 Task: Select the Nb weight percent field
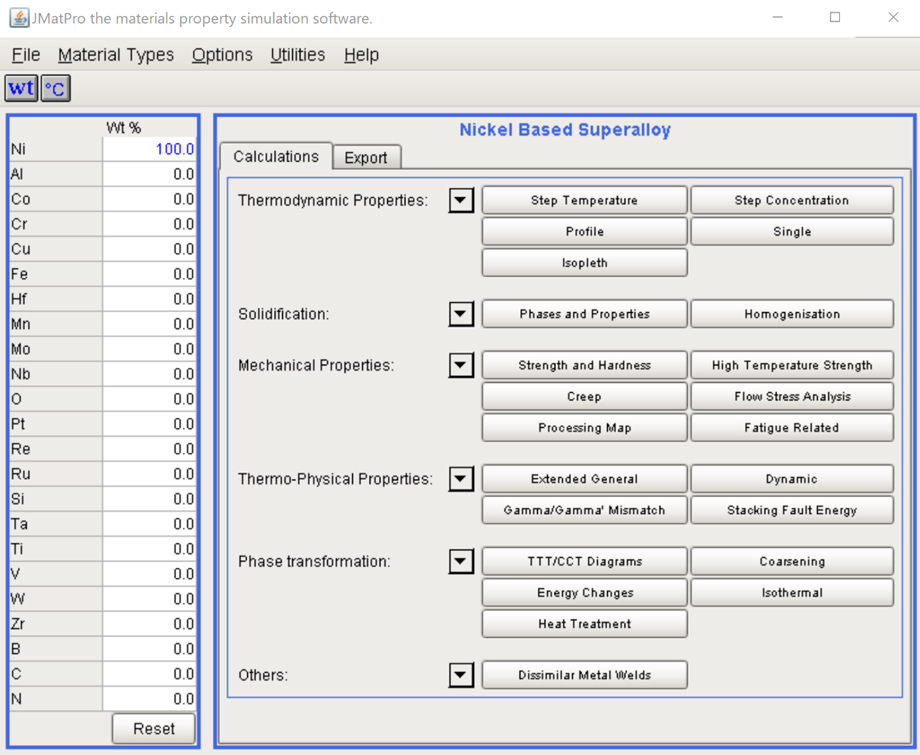tap(150, 374)
